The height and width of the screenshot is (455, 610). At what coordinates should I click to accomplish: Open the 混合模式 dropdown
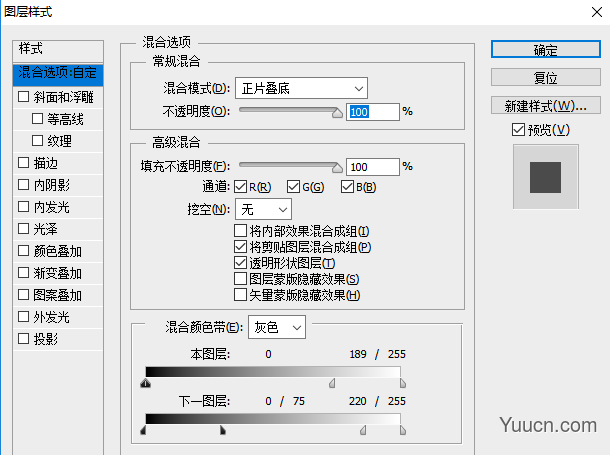[x=302, y=89]
